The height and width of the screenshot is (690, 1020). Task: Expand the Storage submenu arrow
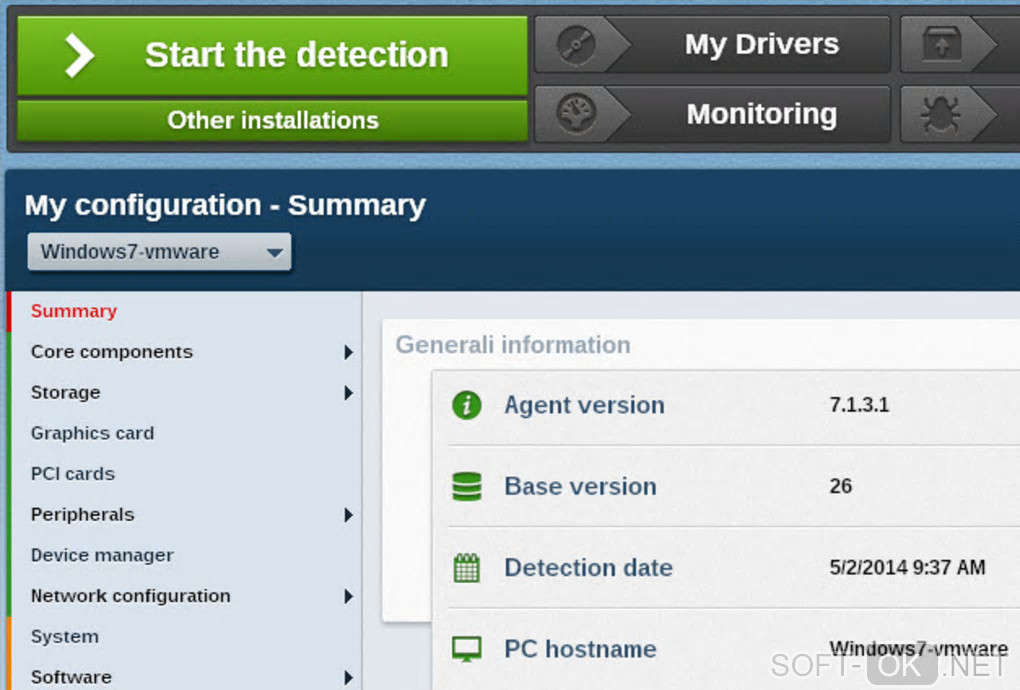pyautogui.click(x=348, y=393)
